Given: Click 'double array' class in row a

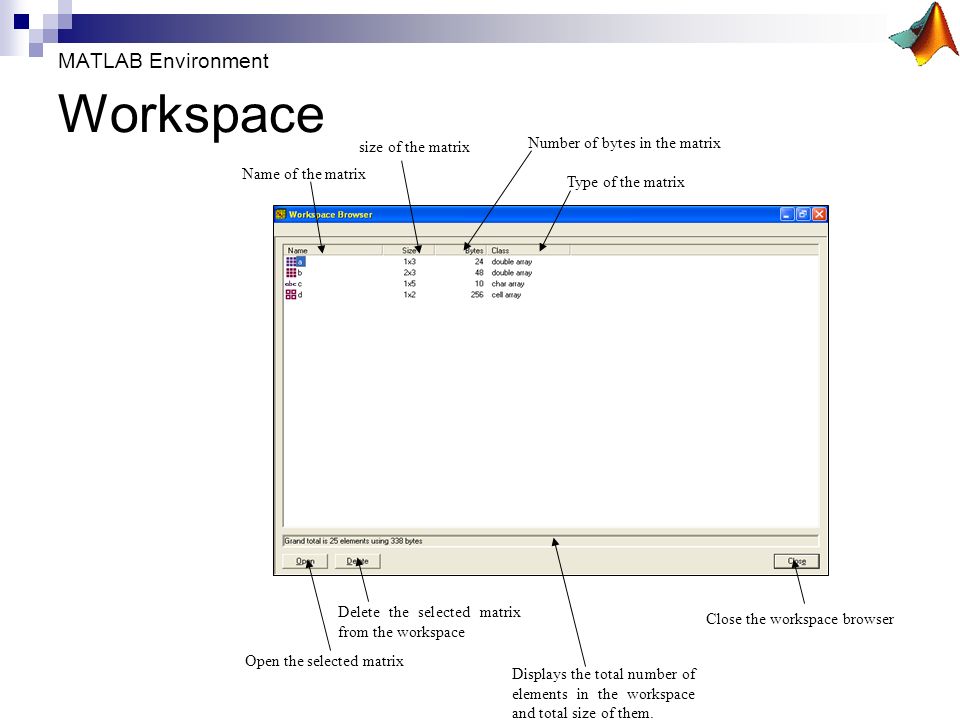Looking at the screenshot, I should pos(512,261).
